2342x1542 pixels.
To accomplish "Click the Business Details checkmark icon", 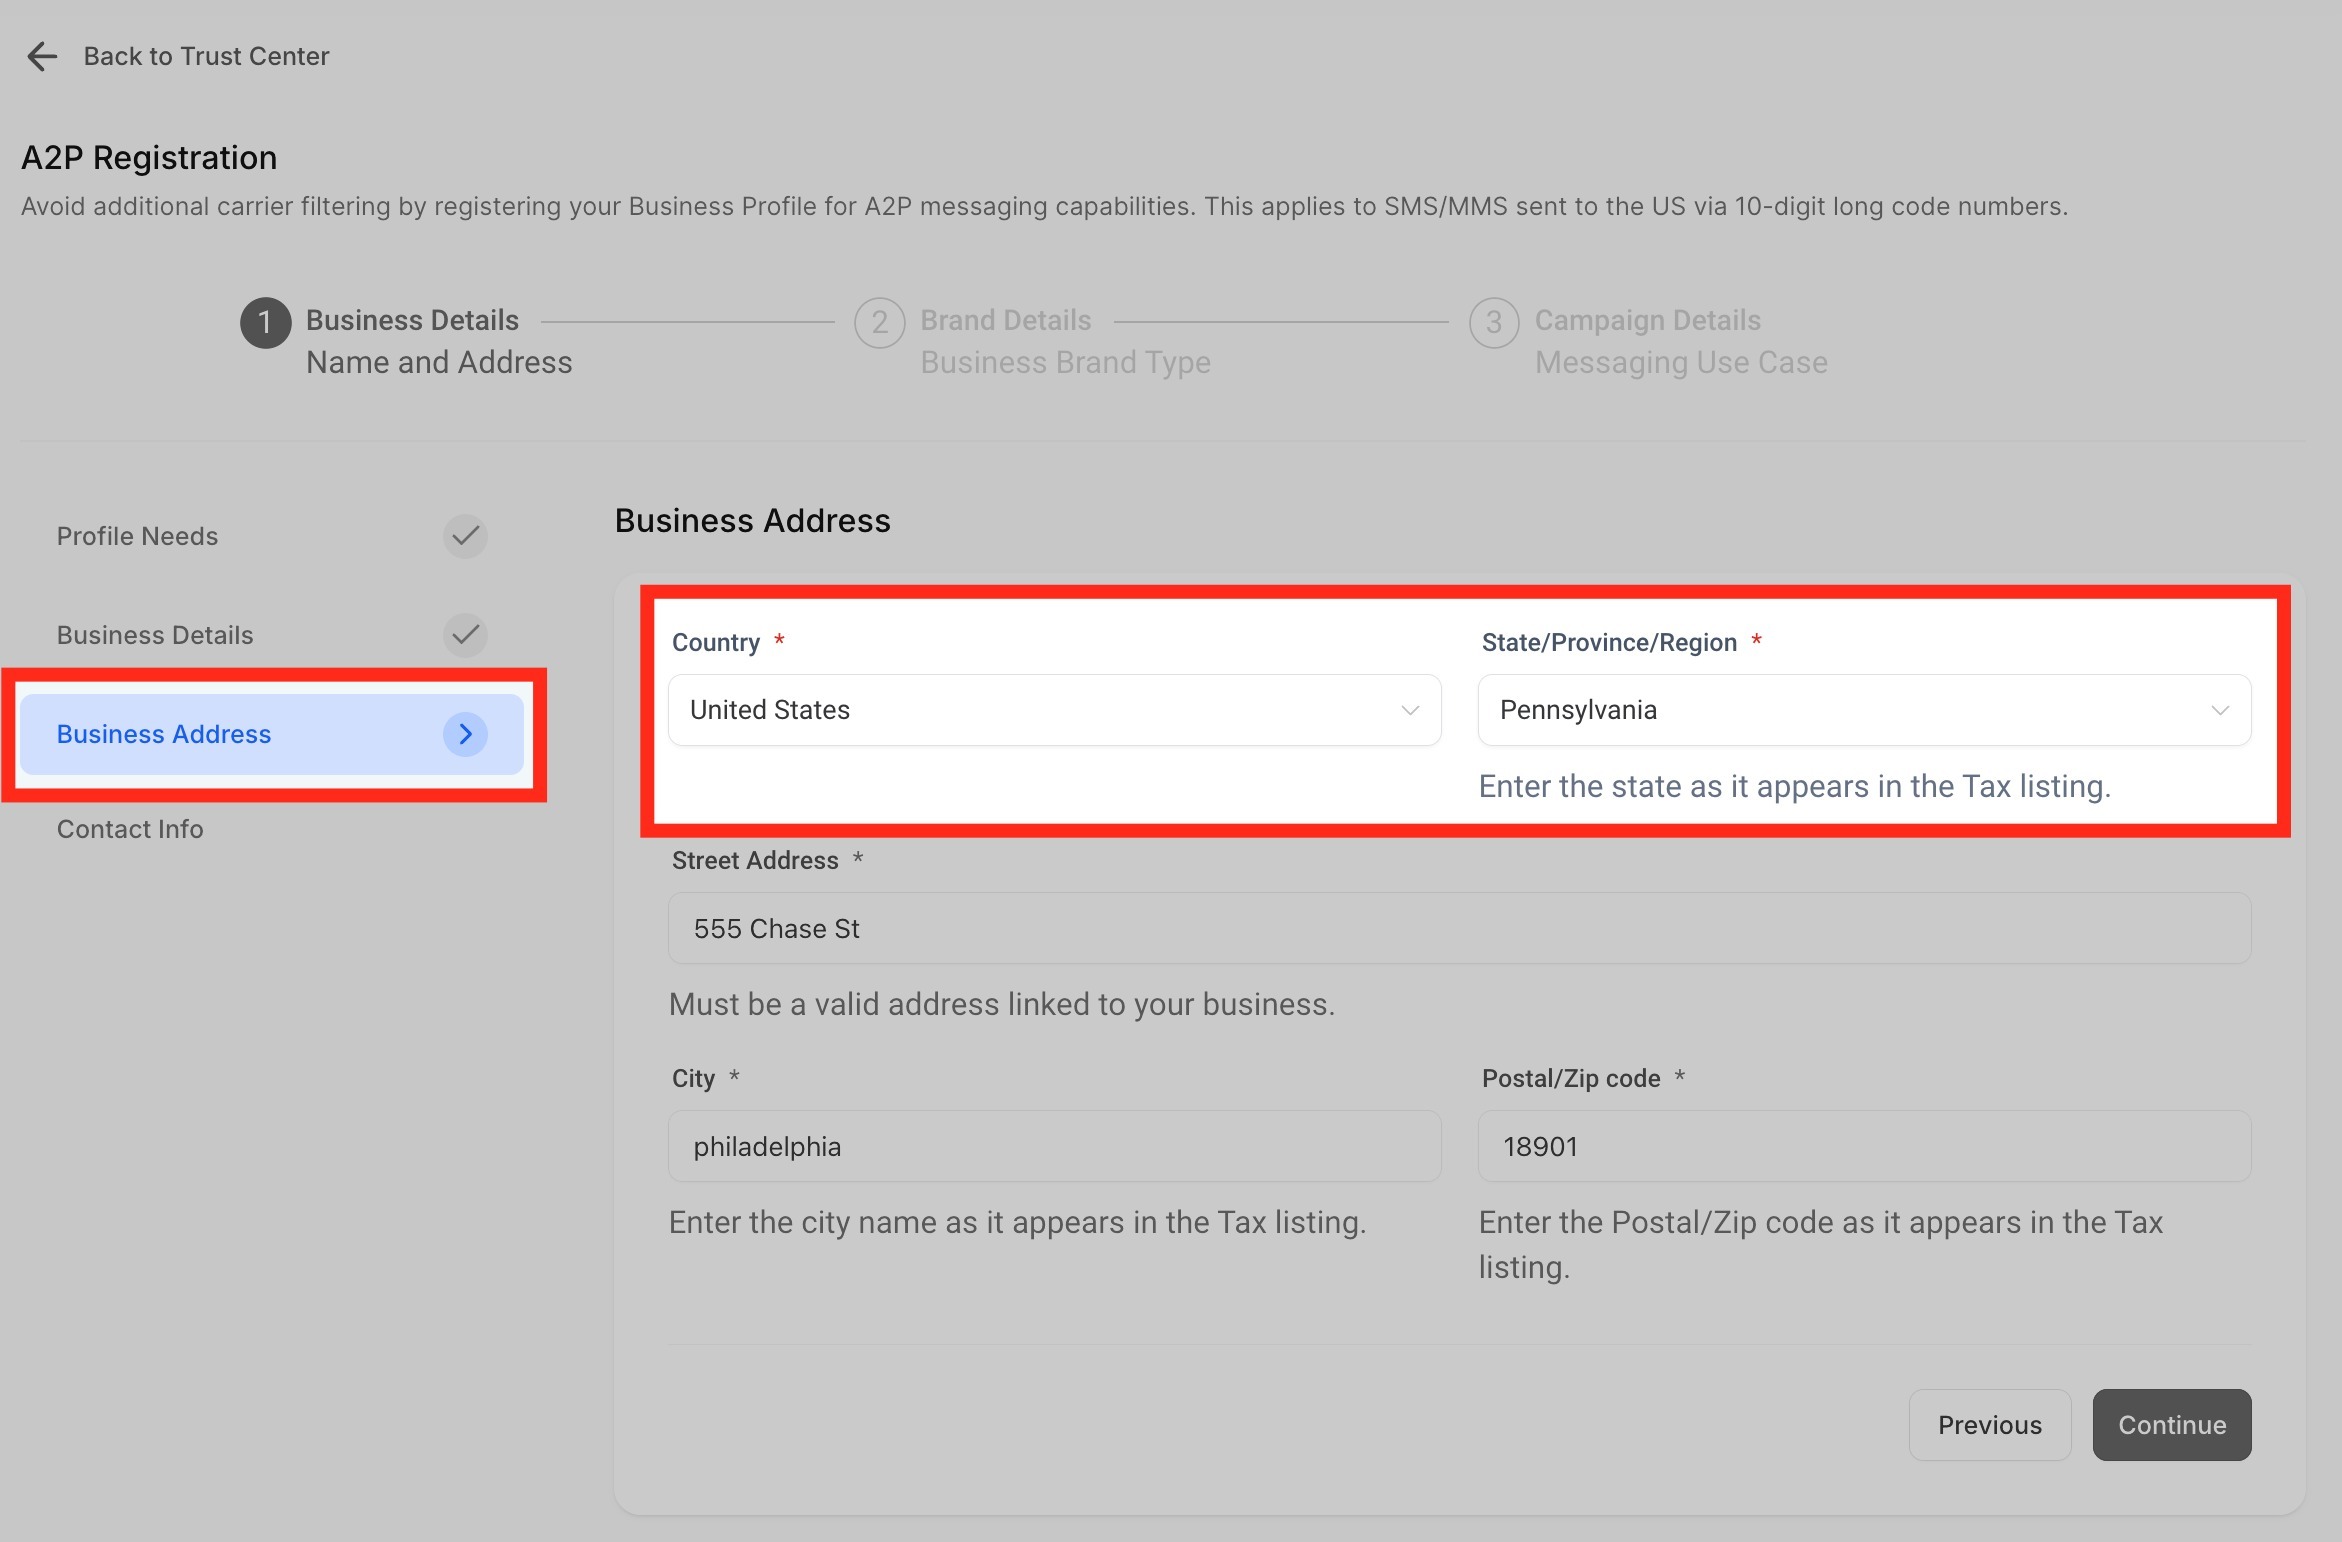I will (x=465, y=635).
